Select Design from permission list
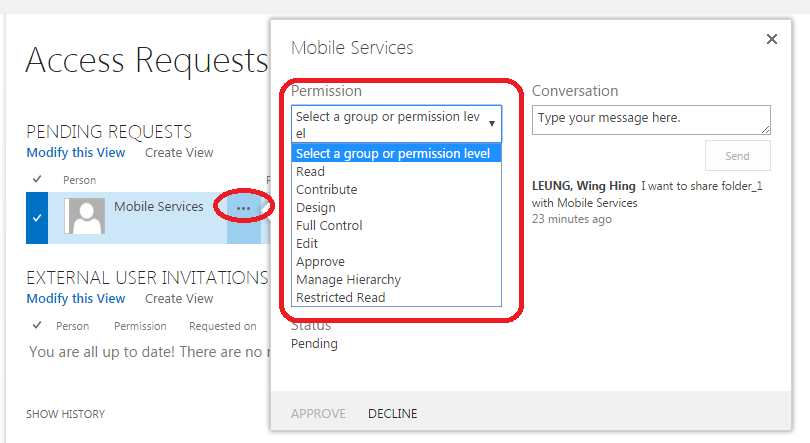Image resolution: width=810 pixels, height=443 pixels. (x=316, y=208)
